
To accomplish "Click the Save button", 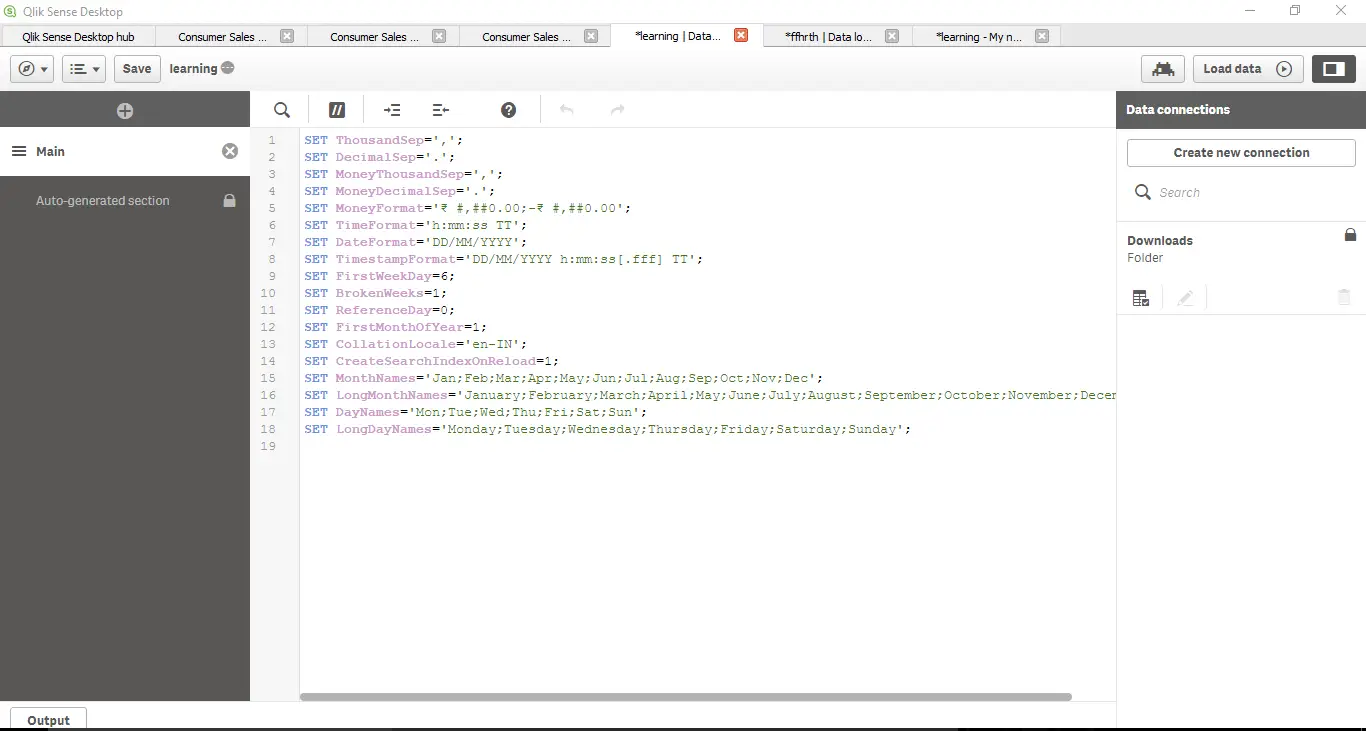I will pyautogui.click(x=137, y=69).
